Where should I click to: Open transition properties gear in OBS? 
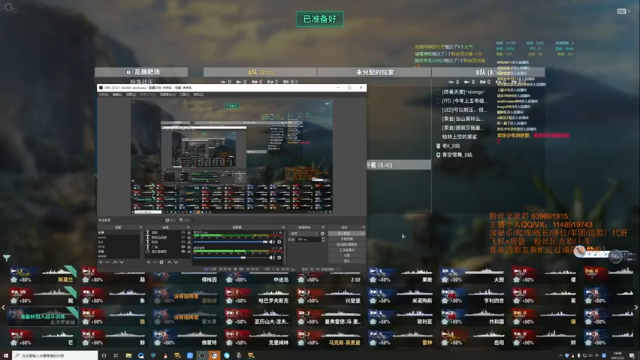click(x=322, y=233)
